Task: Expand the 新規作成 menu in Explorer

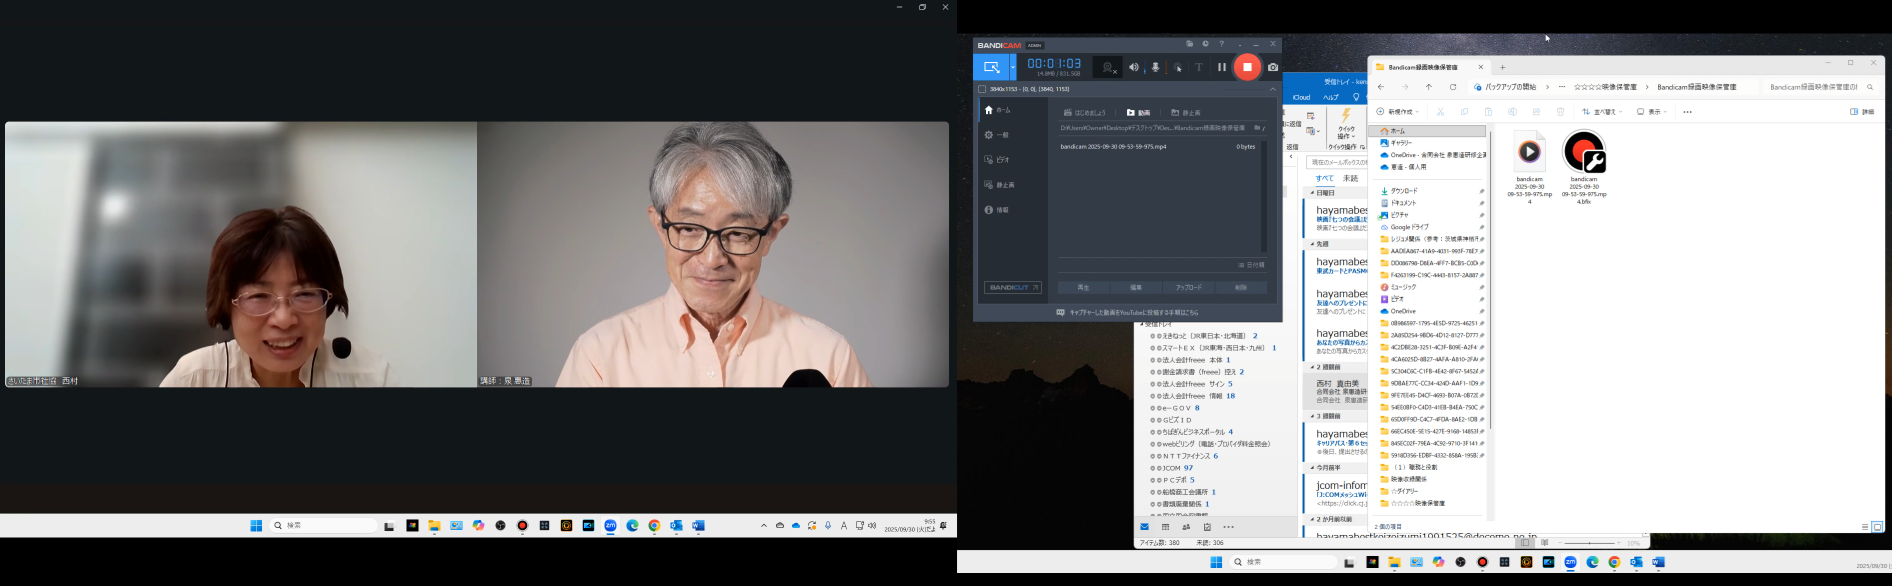Action: click(x=1397, y=112)
